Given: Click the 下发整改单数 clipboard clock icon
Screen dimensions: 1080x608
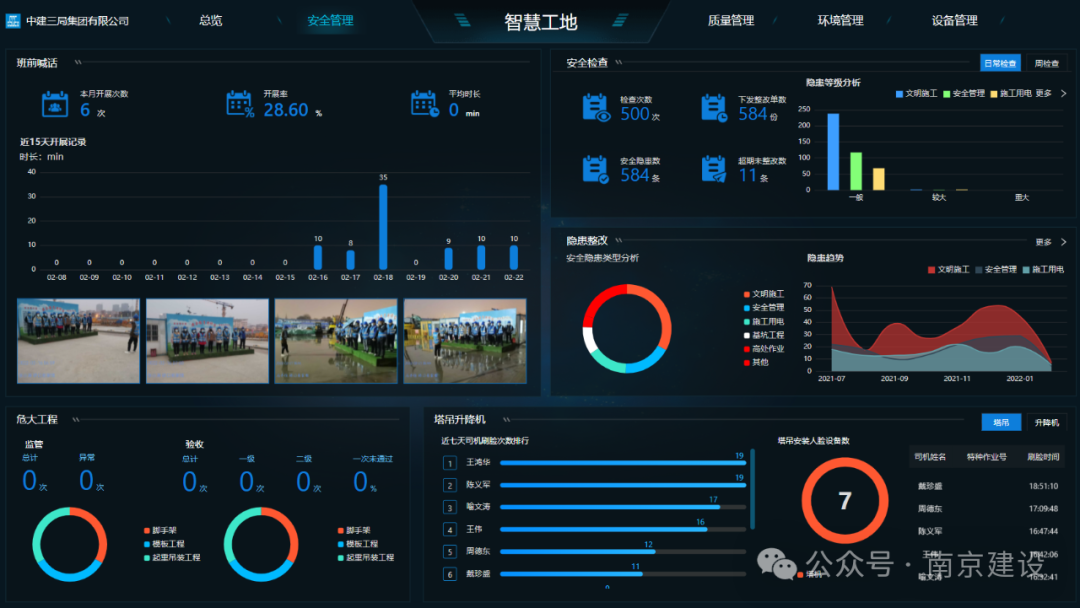Looking at the screenshot, I should 714,108.
